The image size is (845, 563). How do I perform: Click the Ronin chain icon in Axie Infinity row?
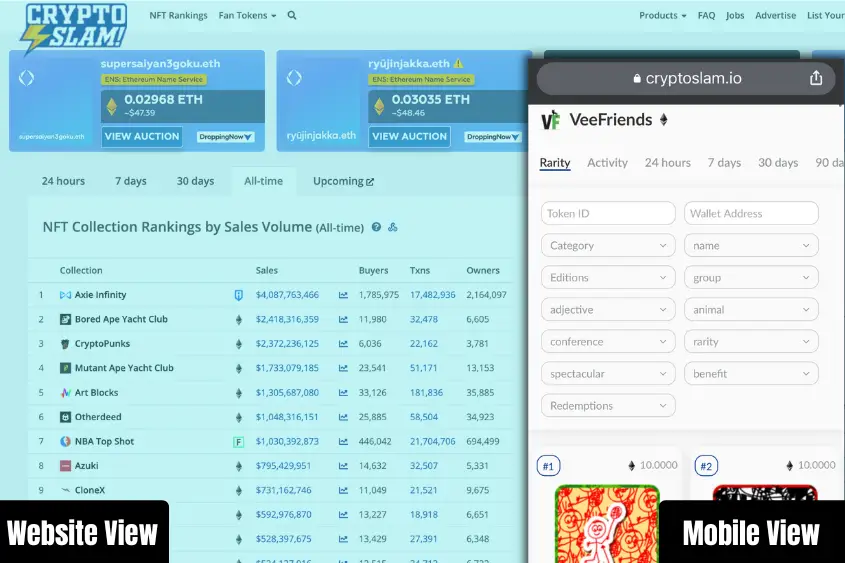pyautogui.click(x=238, y=295)
